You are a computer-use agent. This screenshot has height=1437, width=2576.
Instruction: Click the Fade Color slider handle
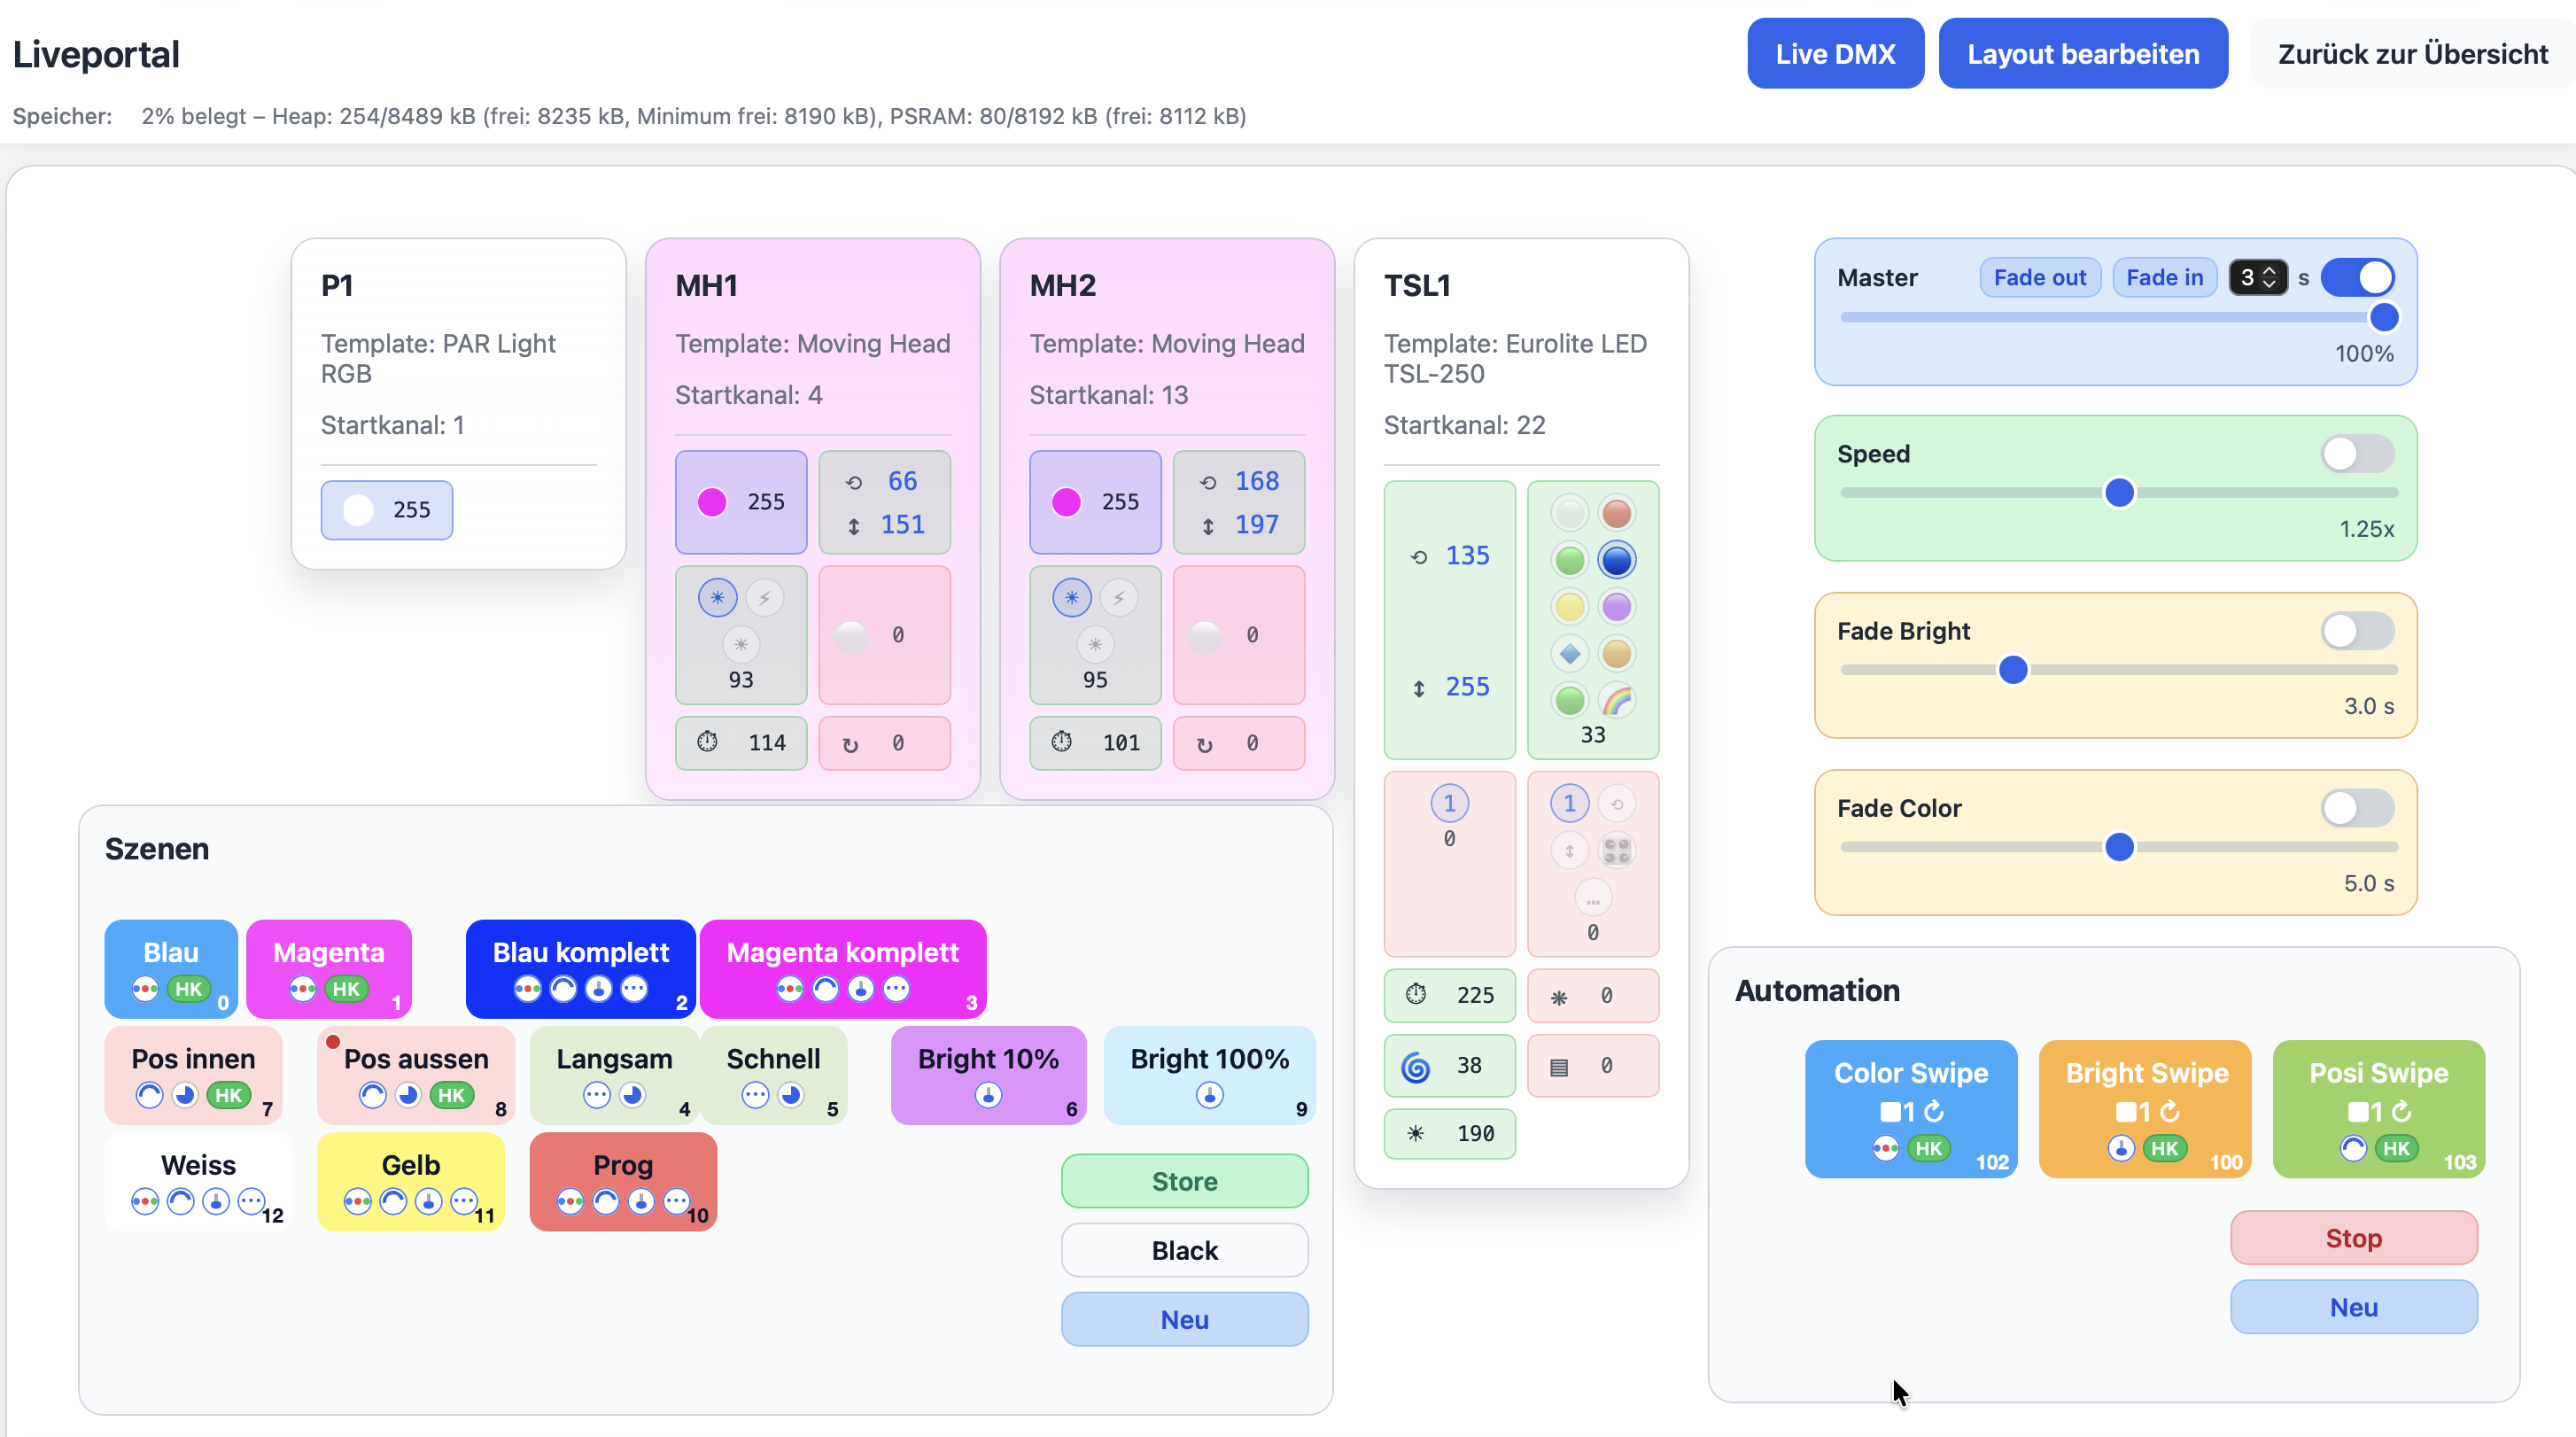click(2119, 847)
